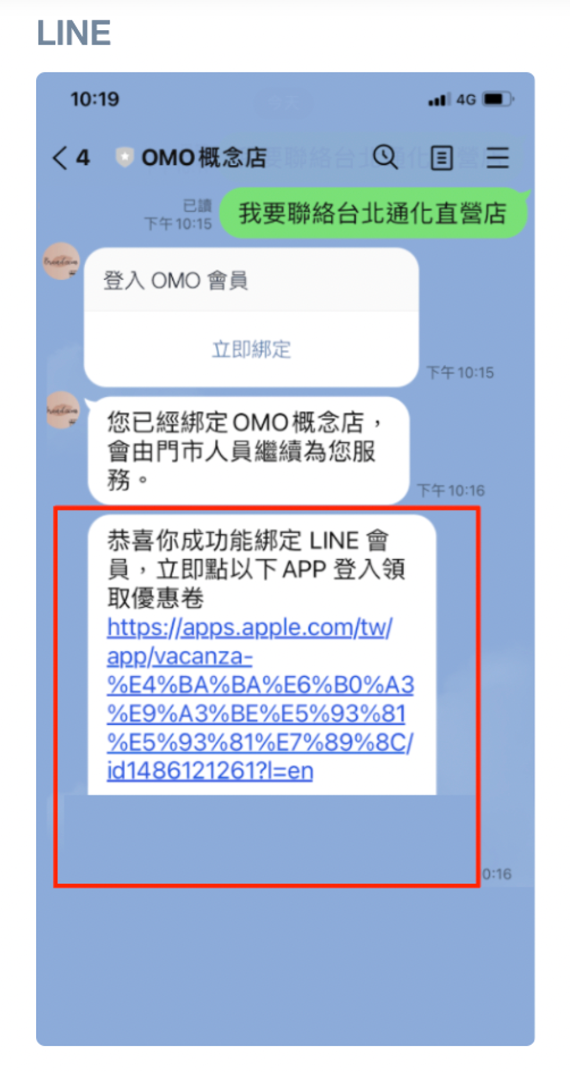
Task: Tap the 立即綁定 button
Action: (x=252, y=349)
